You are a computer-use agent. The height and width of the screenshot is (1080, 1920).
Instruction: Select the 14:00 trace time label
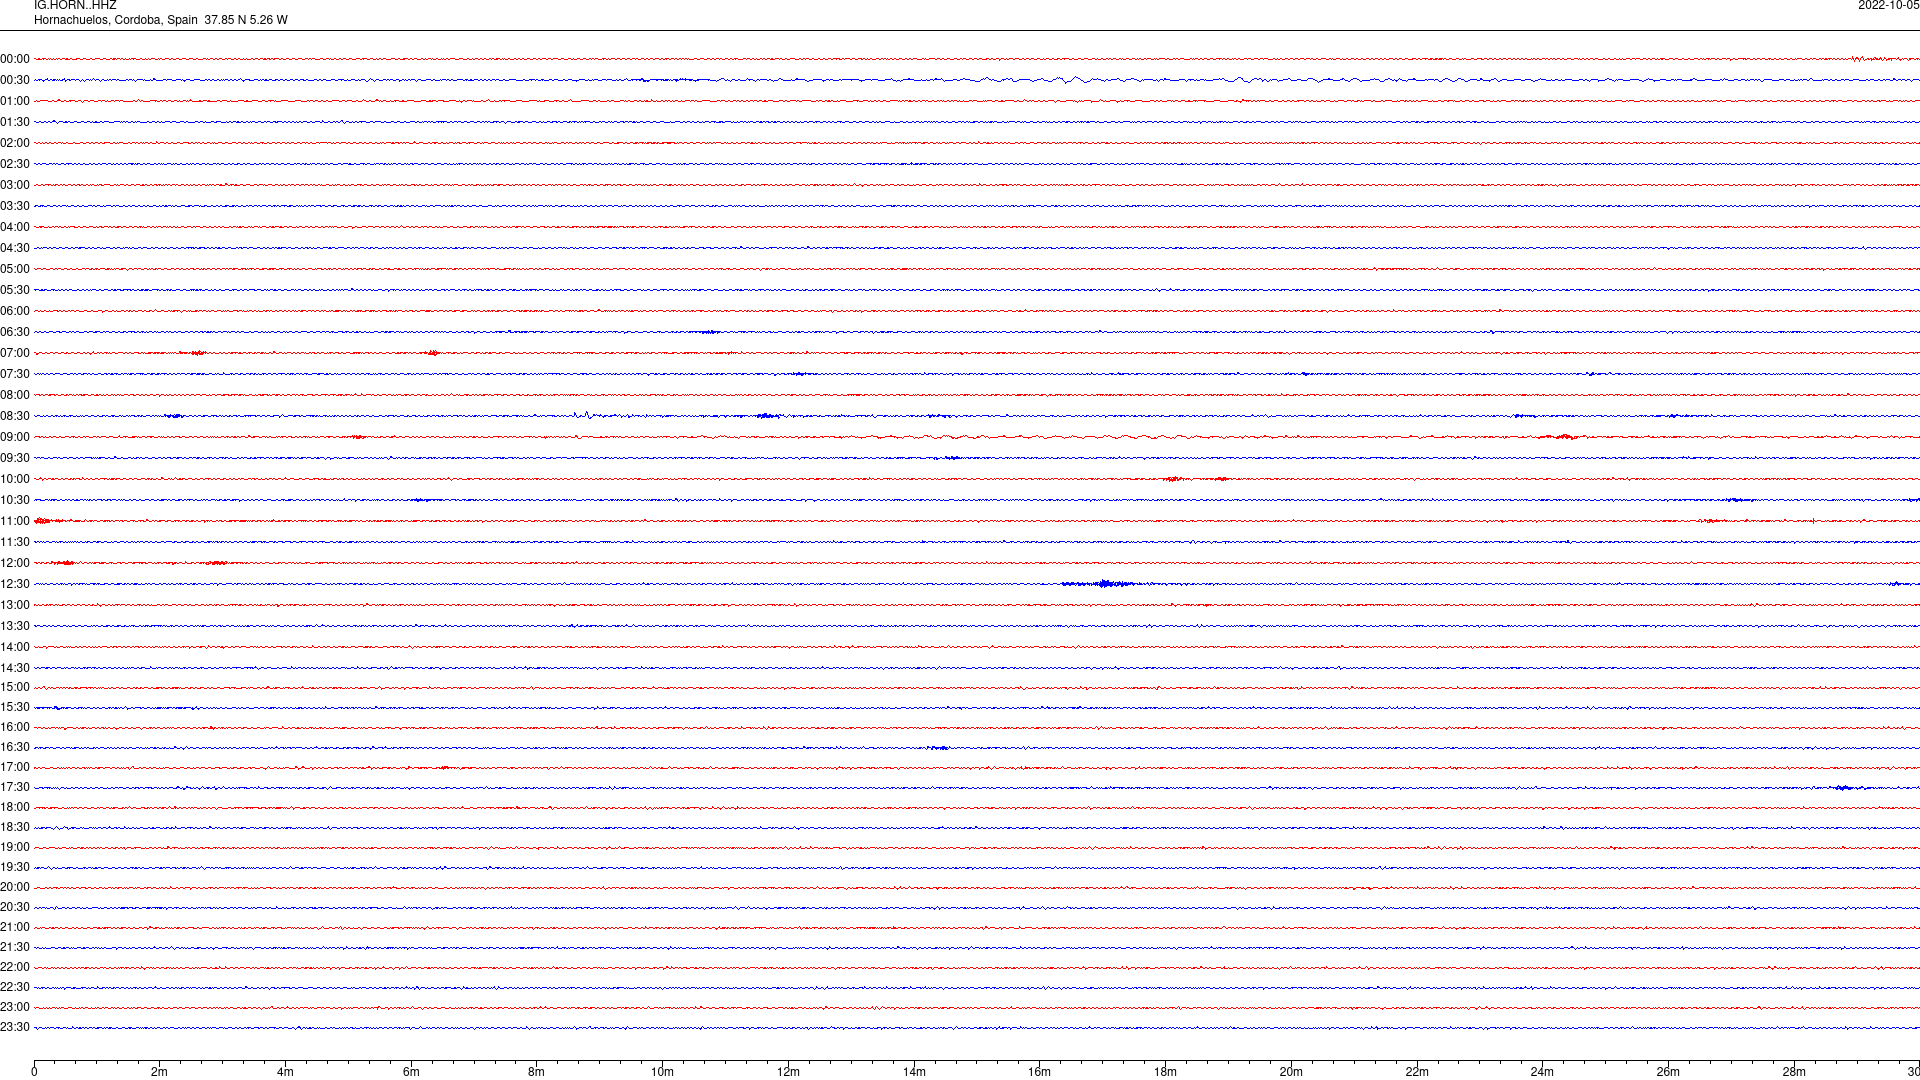point(15,647)
